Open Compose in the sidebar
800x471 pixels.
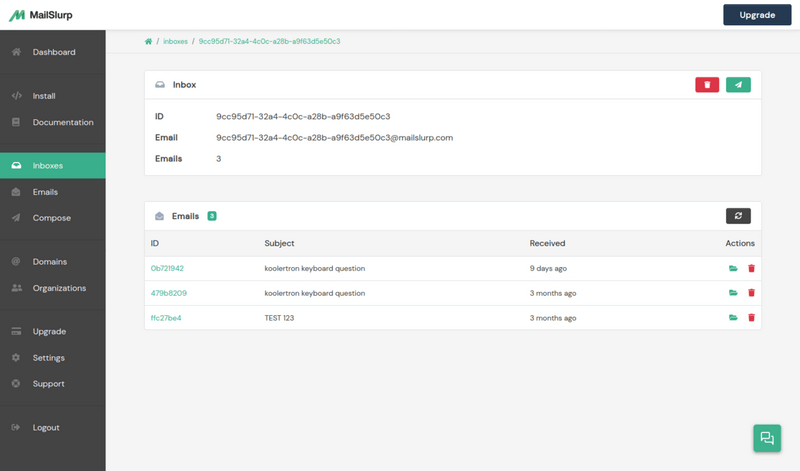pyautogui.click(x=53, y=218)
